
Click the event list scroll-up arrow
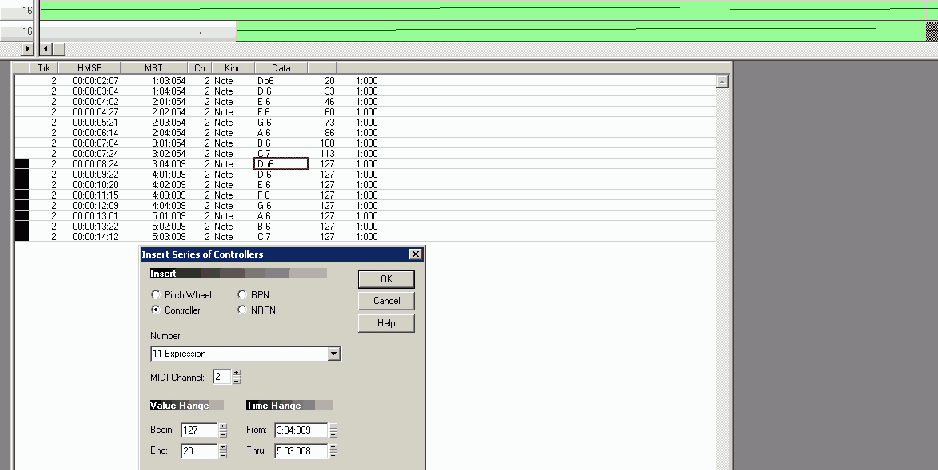coord(722,81)
